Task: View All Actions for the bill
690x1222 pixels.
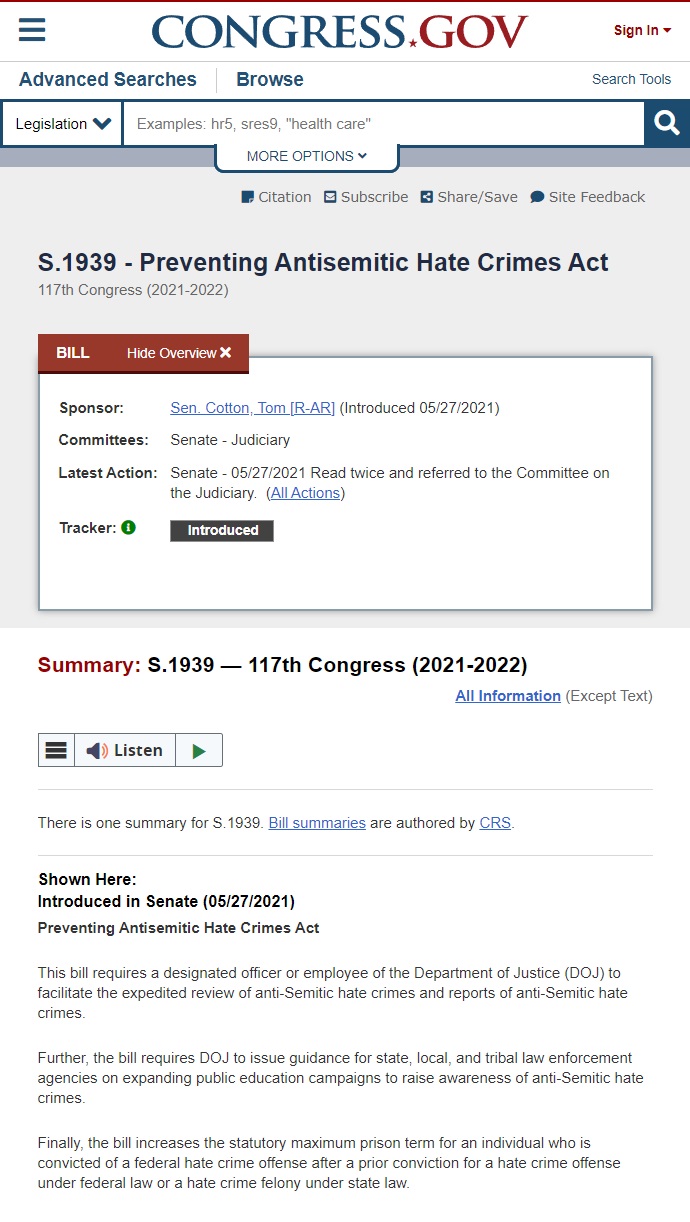Action: 306,493
